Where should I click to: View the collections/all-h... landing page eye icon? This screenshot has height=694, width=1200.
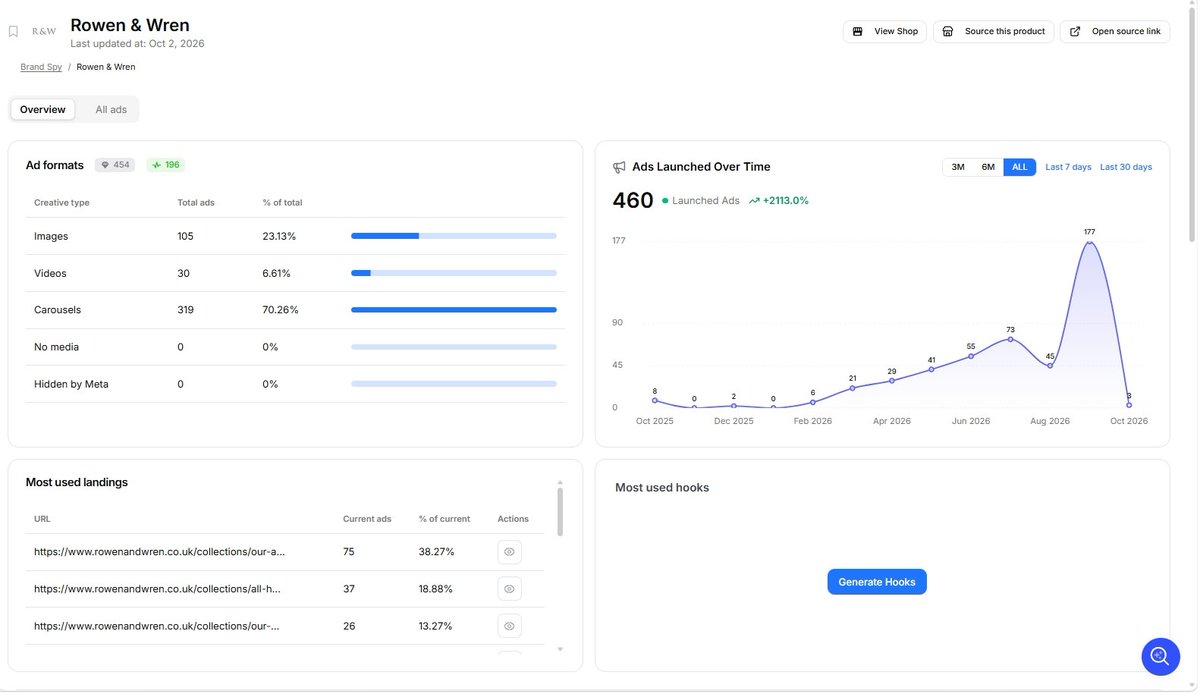[509, 589]
